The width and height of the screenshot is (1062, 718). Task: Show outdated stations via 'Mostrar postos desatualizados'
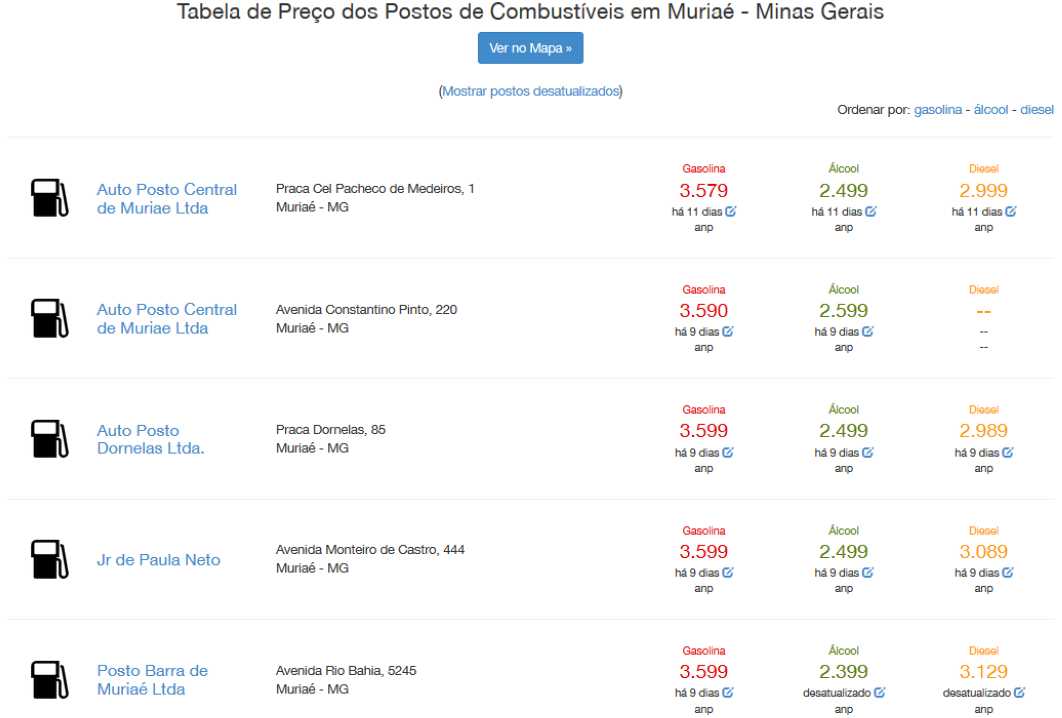click(530, 91)
